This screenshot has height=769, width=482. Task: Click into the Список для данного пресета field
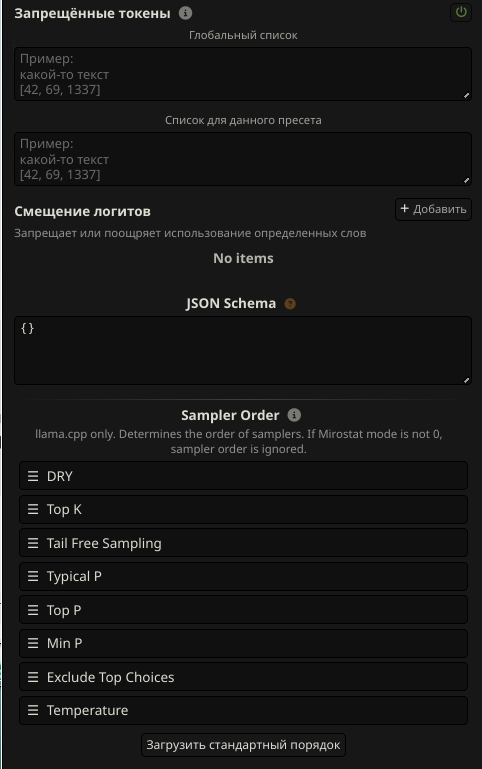click(243, 159)
